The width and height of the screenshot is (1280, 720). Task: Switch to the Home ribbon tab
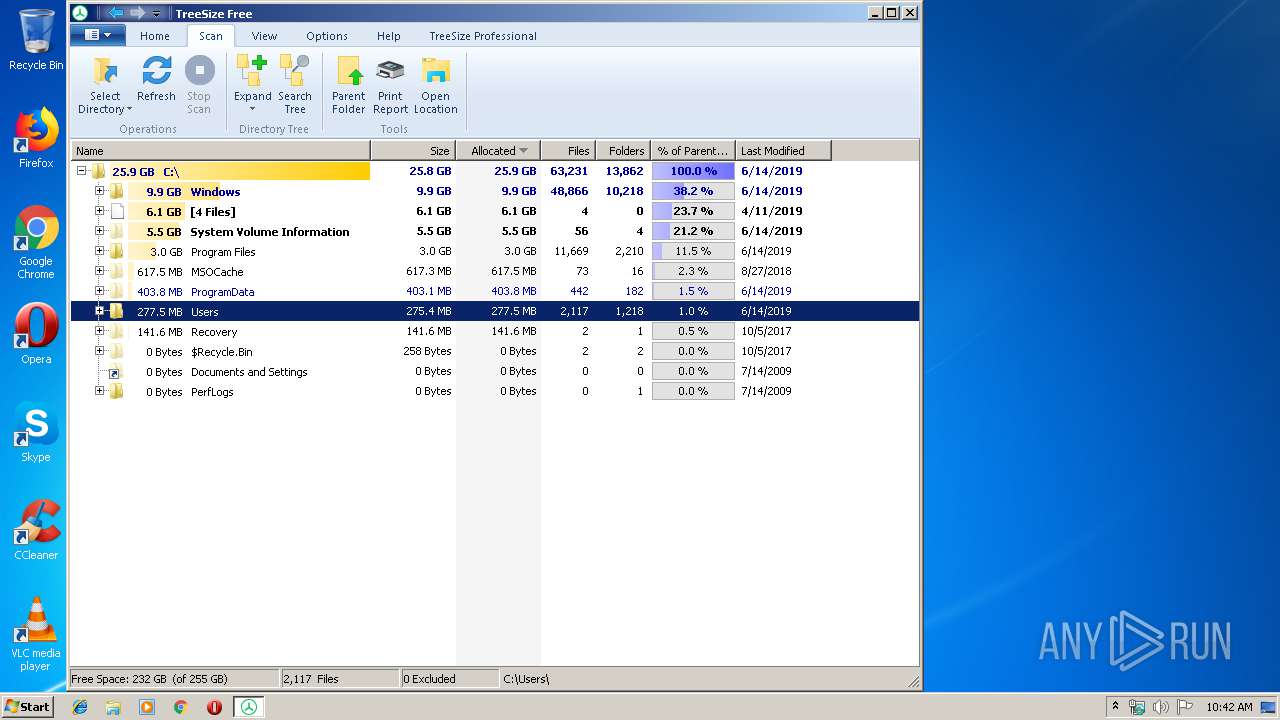tap(155, 36)
